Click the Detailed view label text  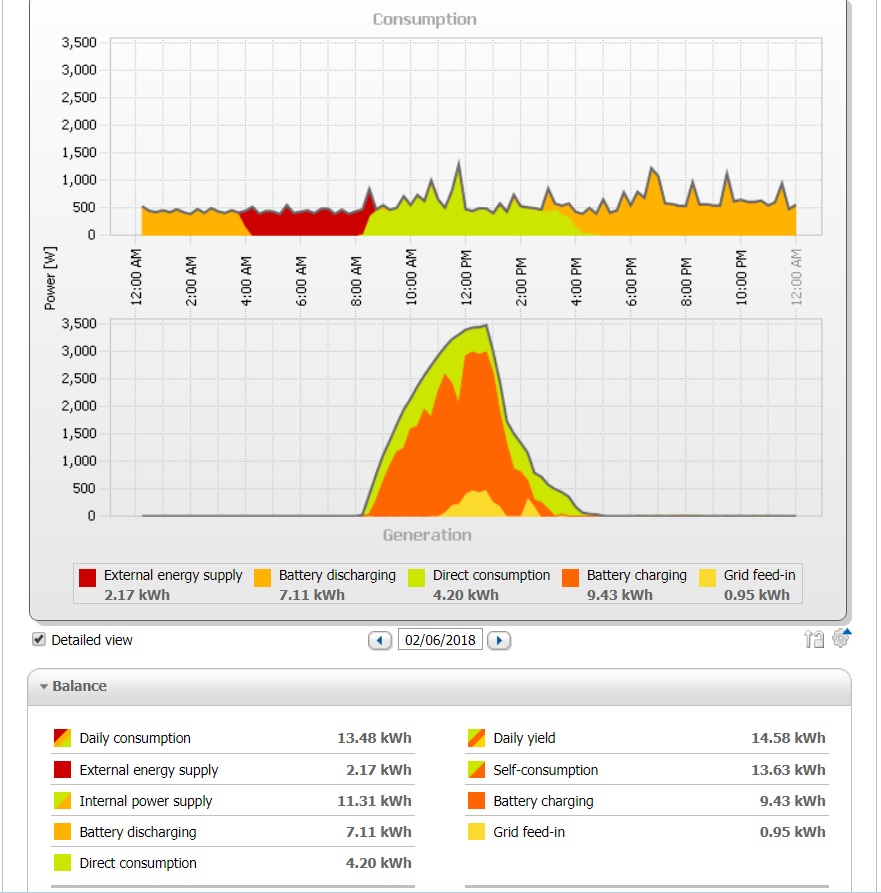coord(92,640)
